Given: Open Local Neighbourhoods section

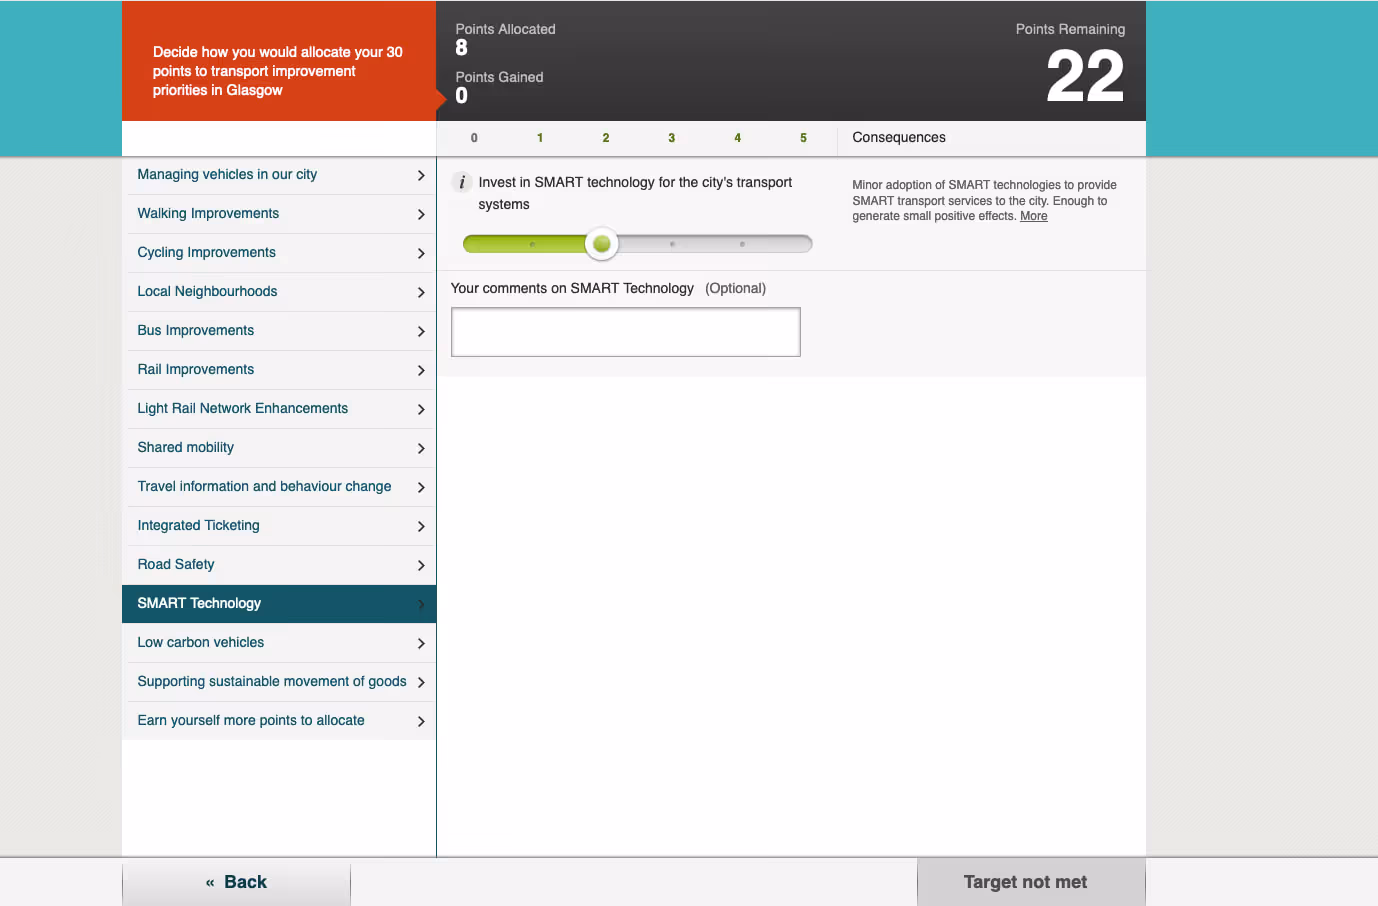Looking at the screenshot, I should click(279, 292).
